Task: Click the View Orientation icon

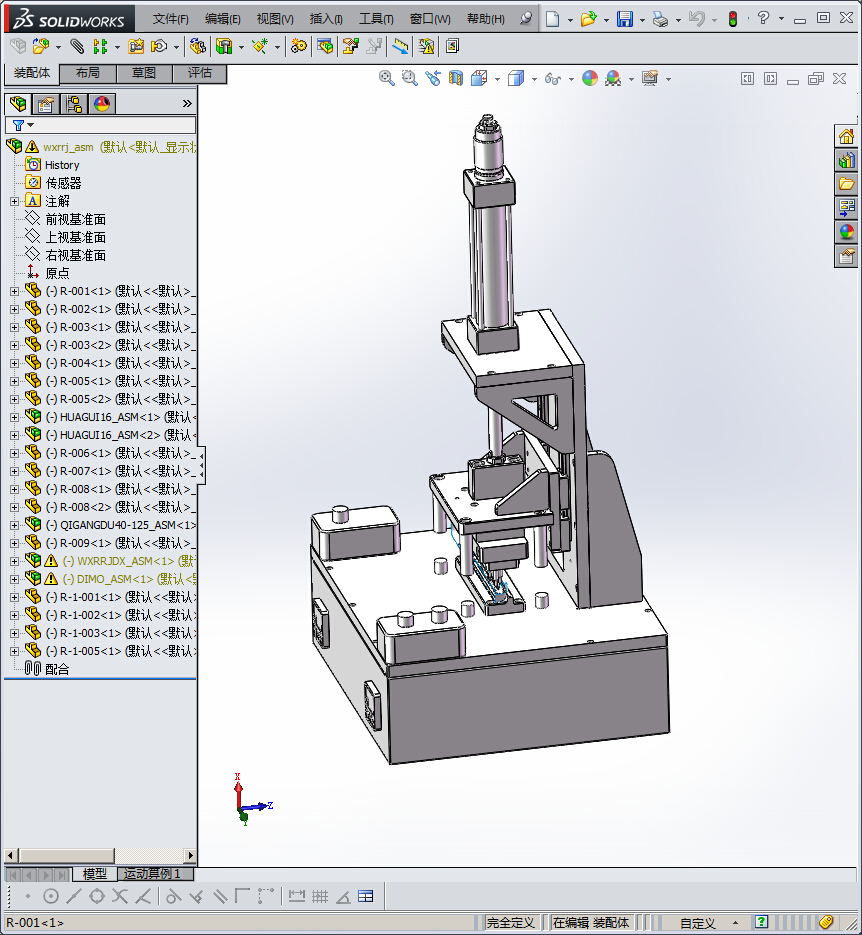Action: coord(479,78)
